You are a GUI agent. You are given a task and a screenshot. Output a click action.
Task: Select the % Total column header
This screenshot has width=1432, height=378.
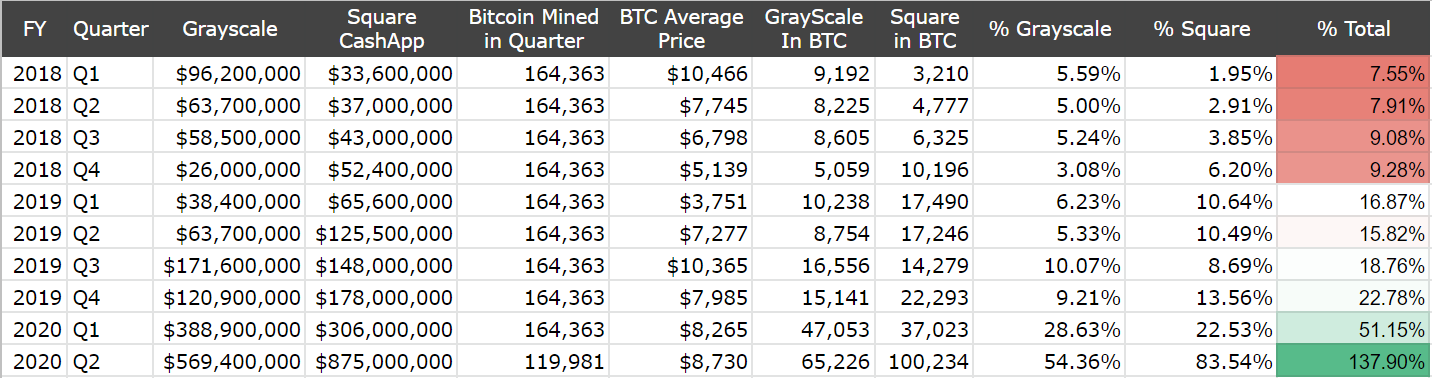tap(1354, 29)
